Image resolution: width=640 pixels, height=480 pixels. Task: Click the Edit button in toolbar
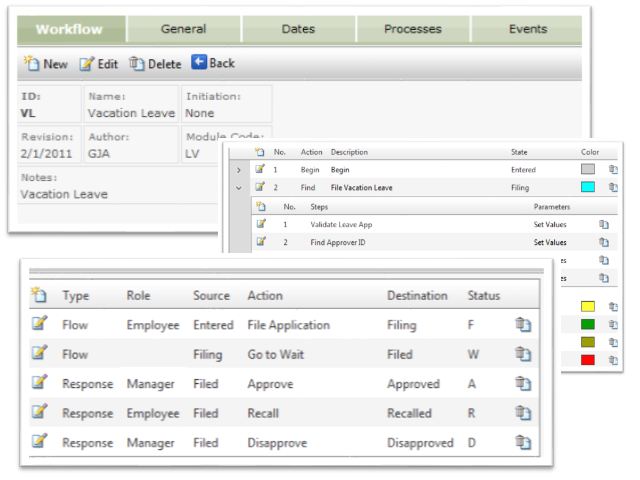coord(98,64)
